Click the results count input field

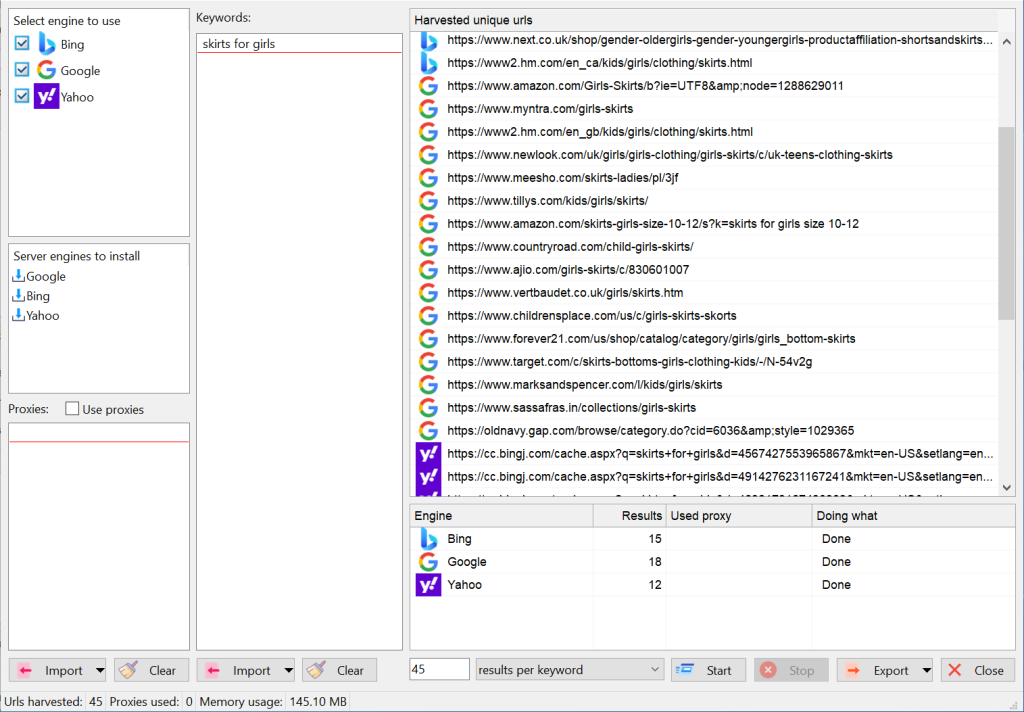pos(439,670)
